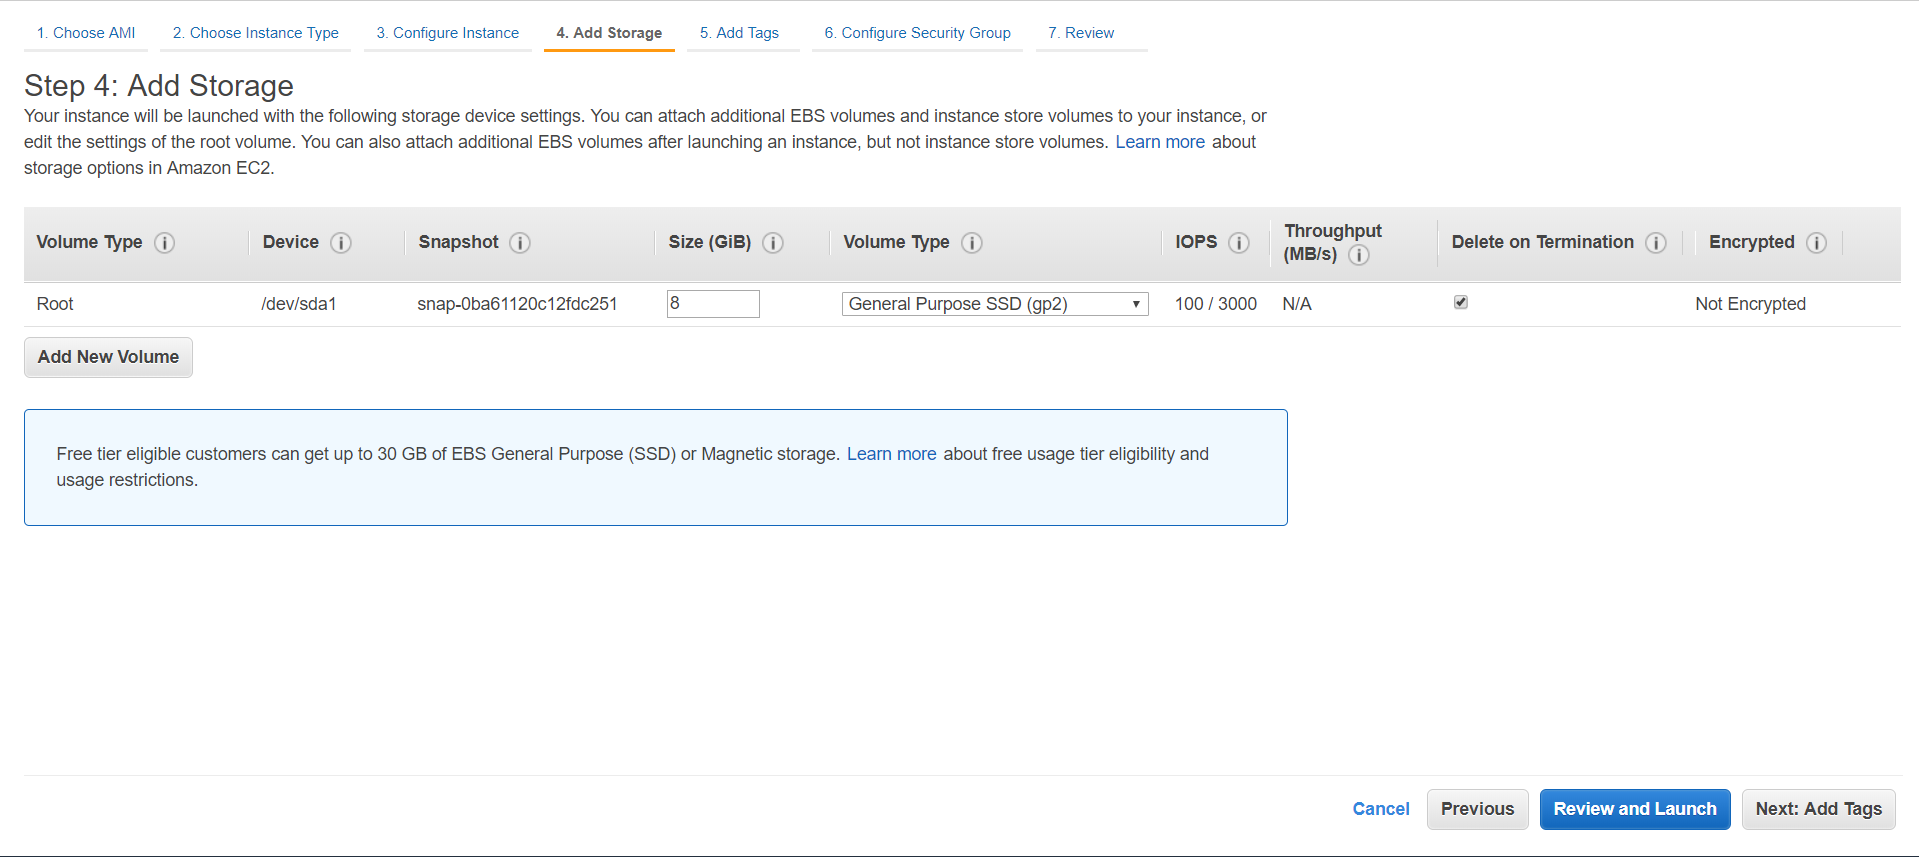
Task: Click the 100 / 3000 IOPS value
Action: point(1216,304)
